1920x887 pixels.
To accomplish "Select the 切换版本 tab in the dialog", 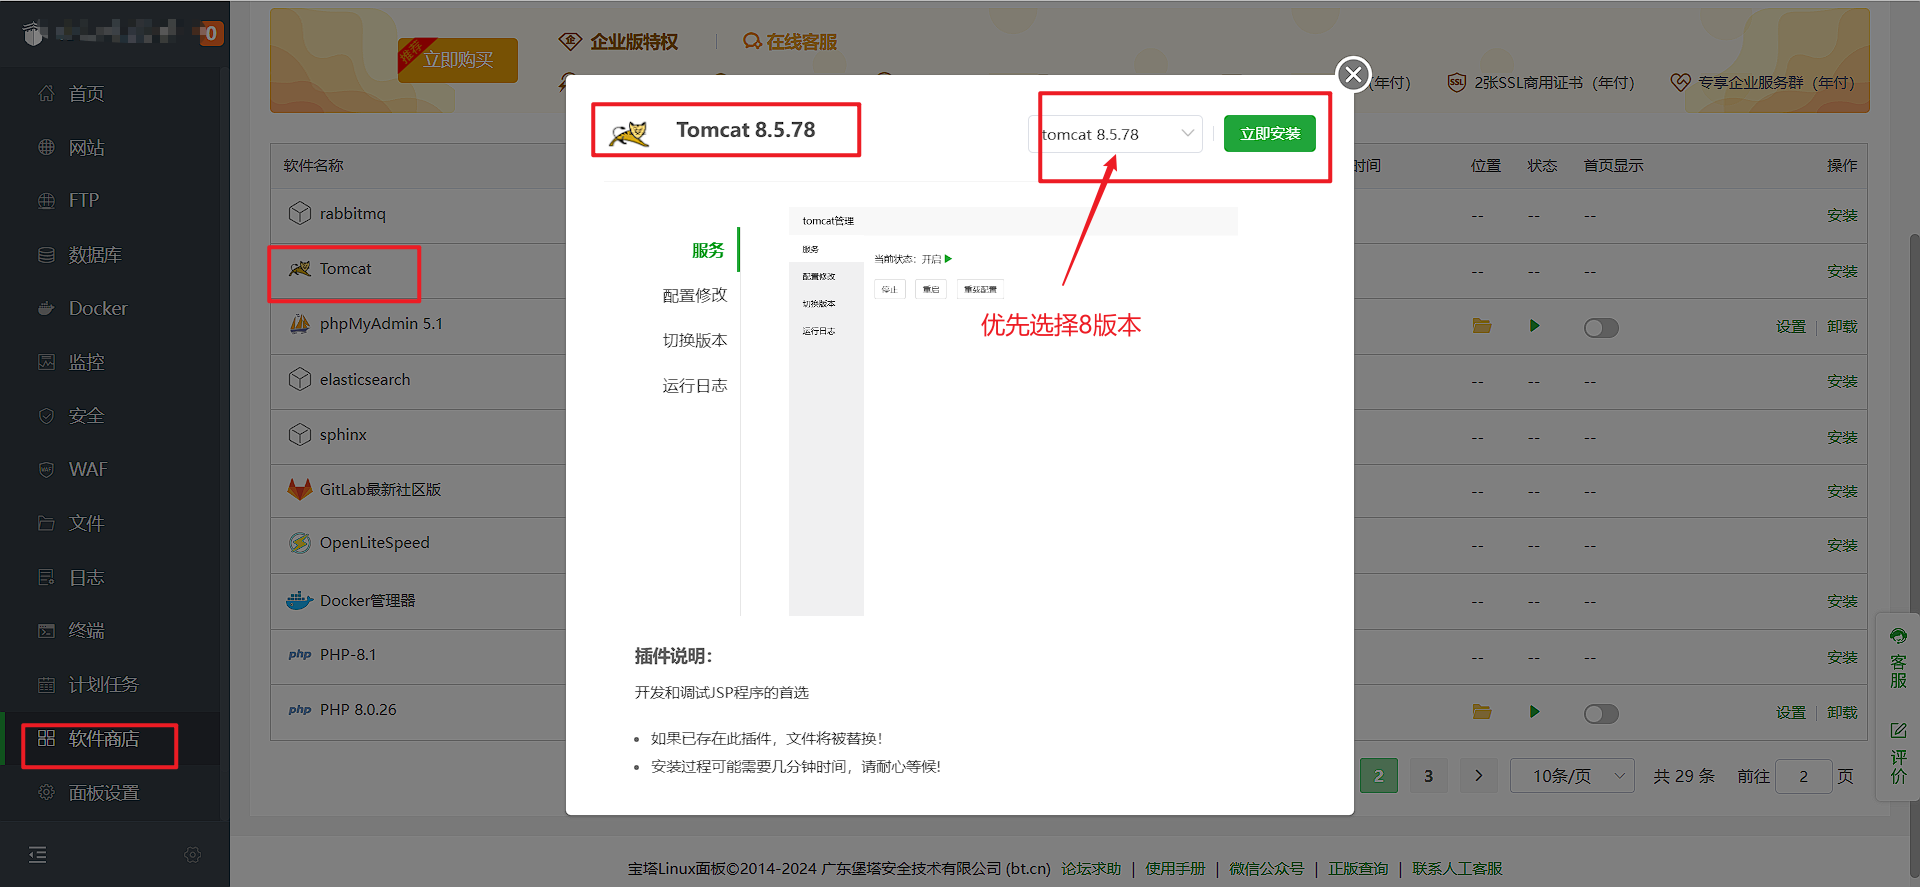I will pyautogui.click(x=695, y=340).
